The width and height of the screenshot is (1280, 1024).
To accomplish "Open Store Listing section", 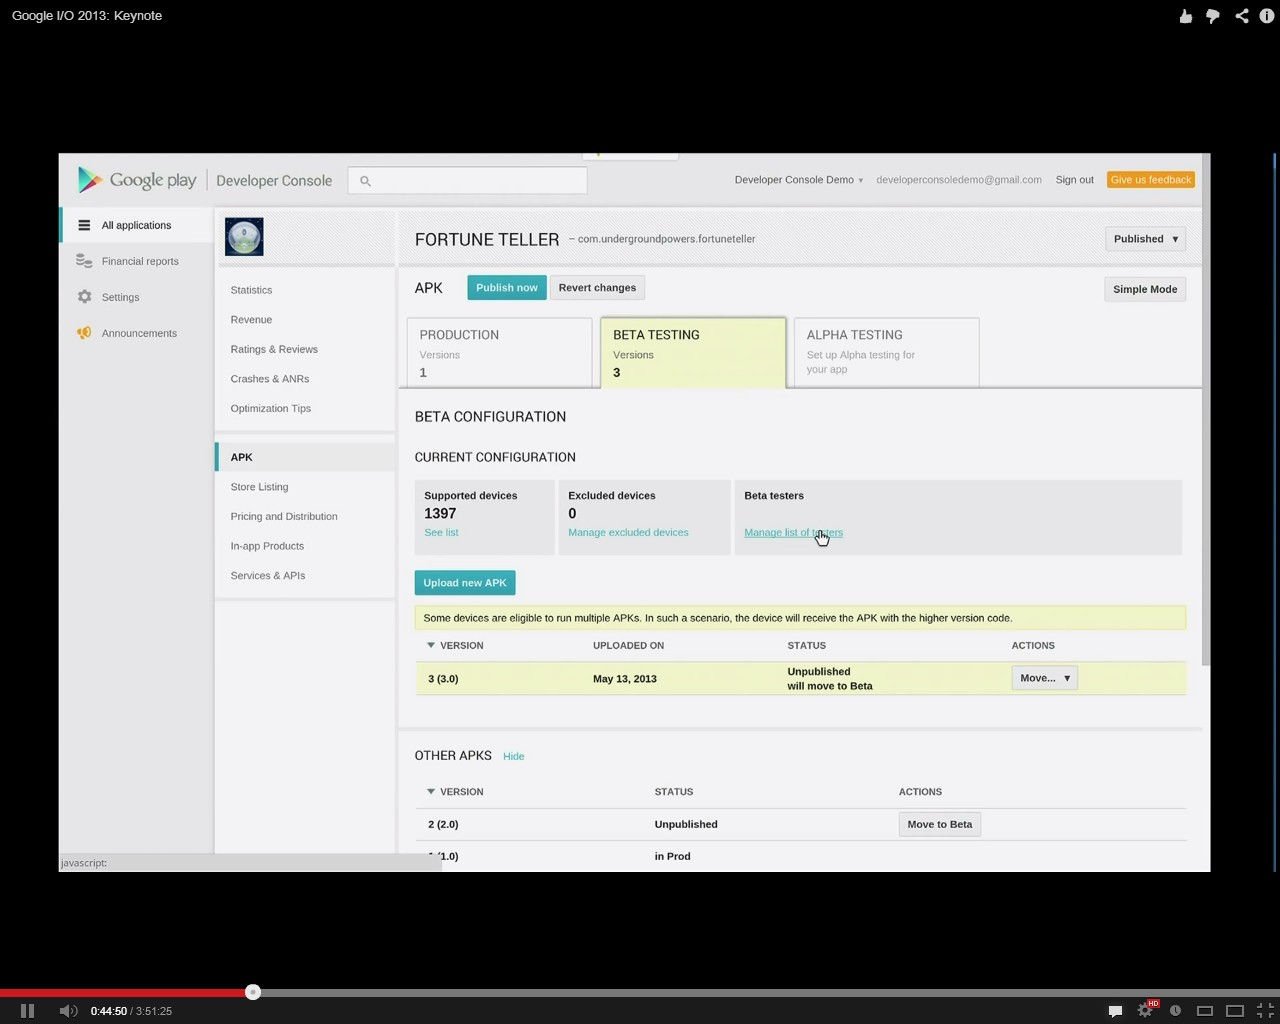I will [259, 487].
